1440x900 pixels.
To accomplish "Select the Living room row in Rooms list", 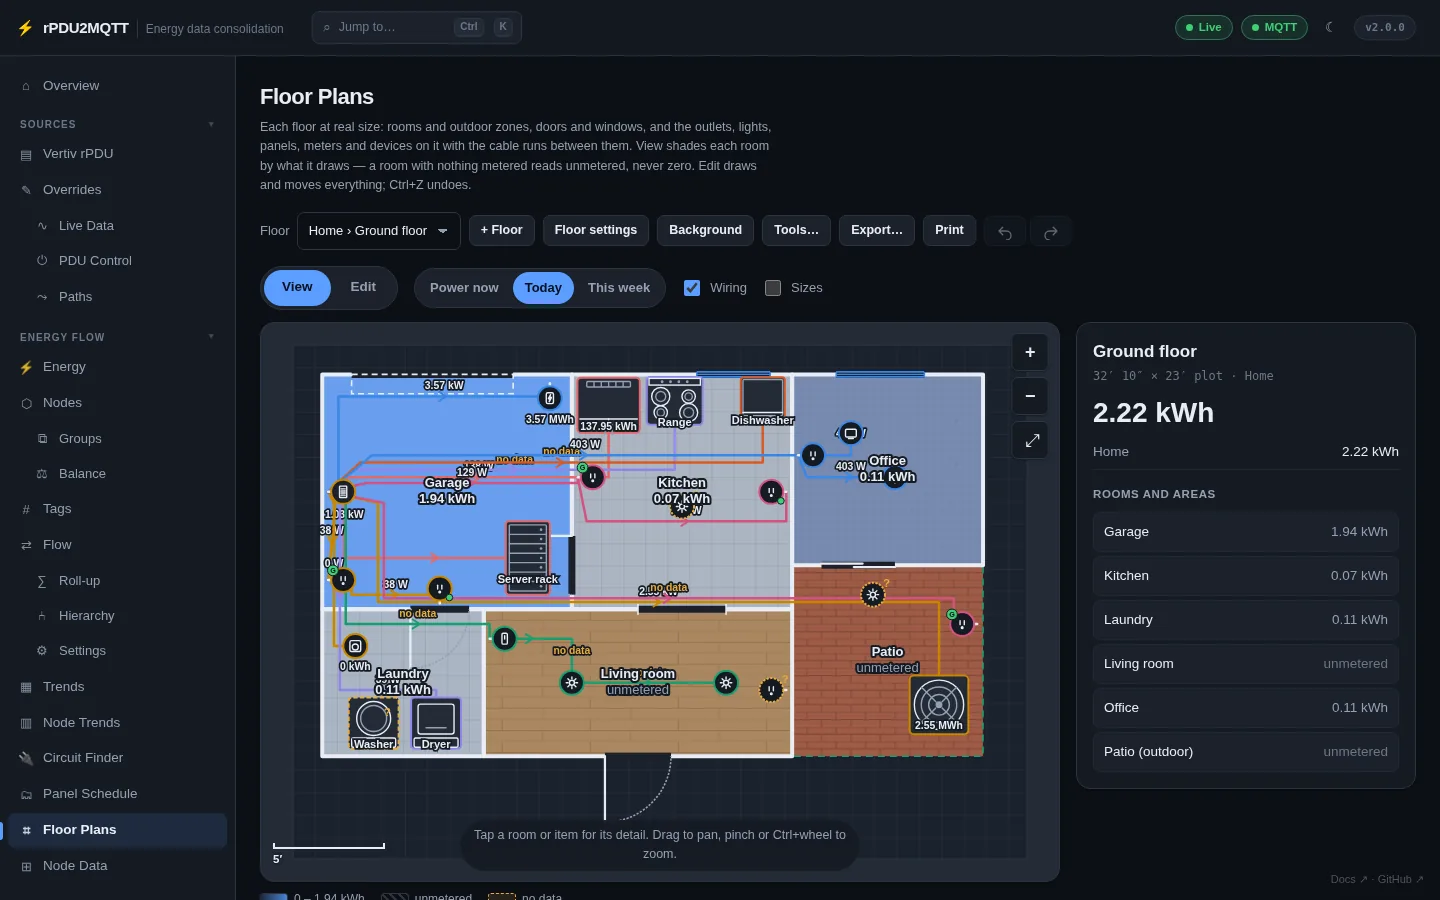I will (x=1245, y=664).
